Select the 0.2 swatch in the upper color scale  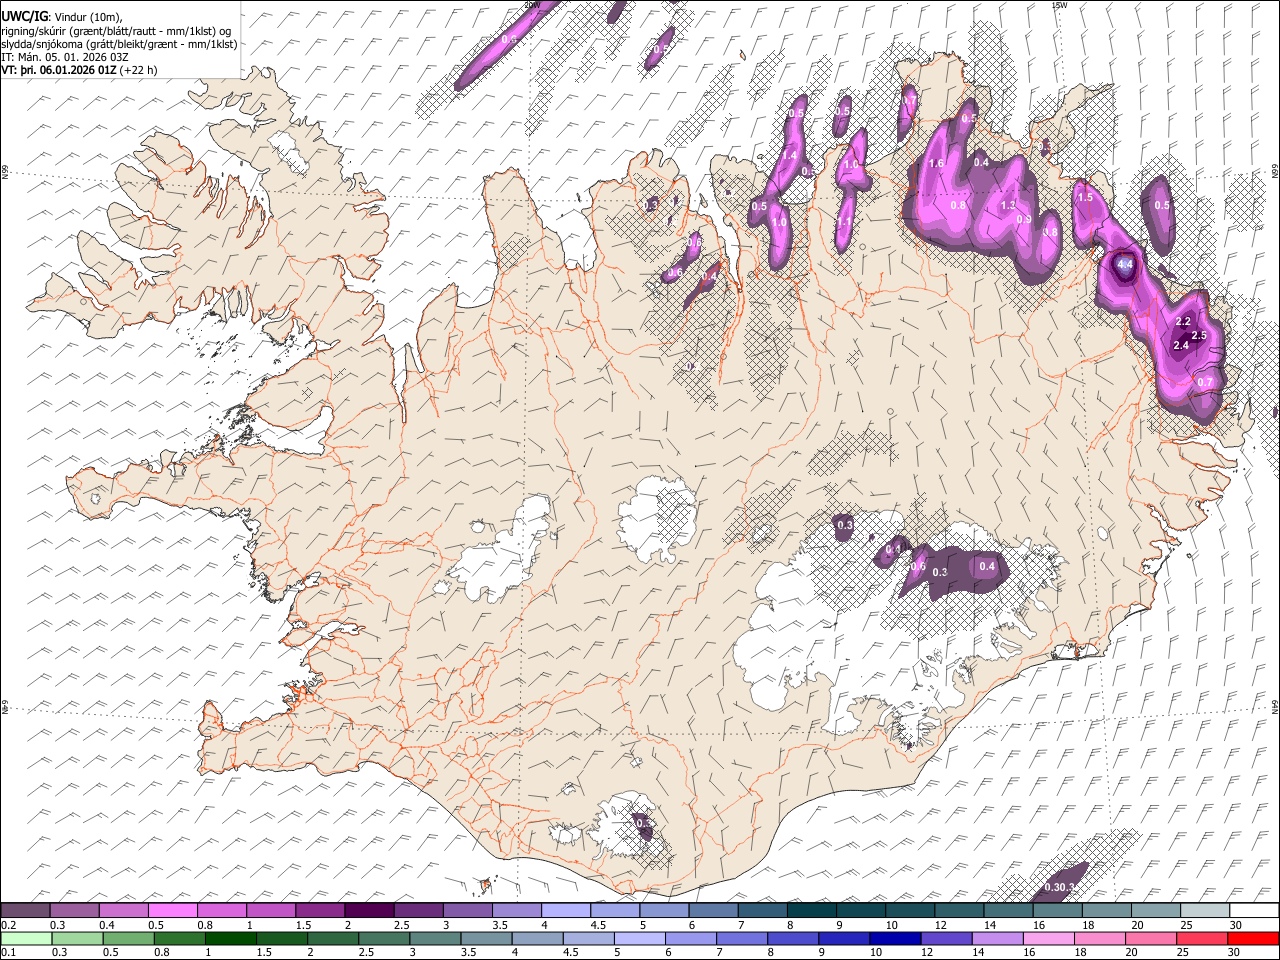pos(25,911)
